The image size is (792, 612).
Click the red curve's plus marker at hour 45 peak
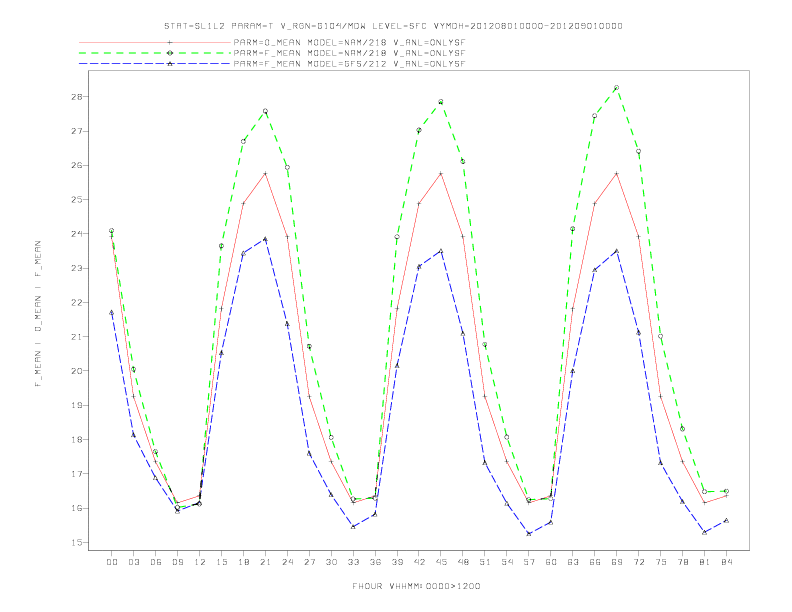(441, 174)
